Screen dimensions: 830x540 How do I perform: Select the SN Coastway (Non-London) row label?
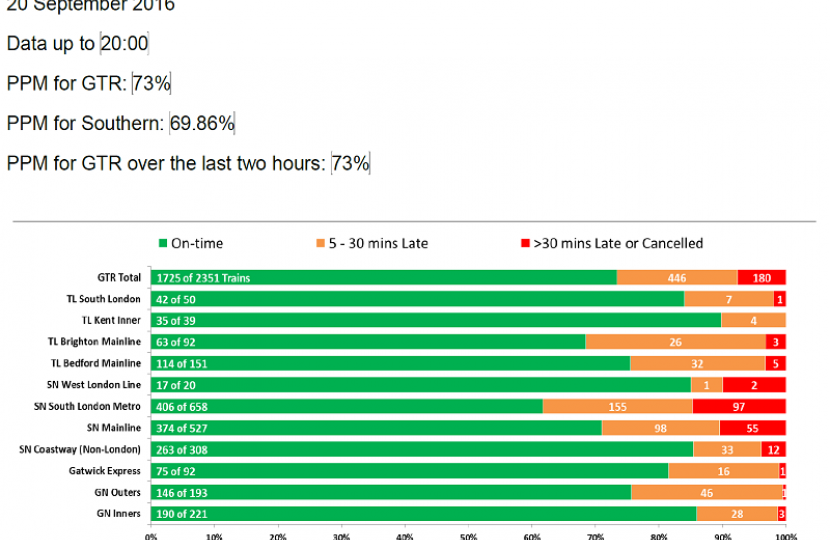tap(80, 449)
